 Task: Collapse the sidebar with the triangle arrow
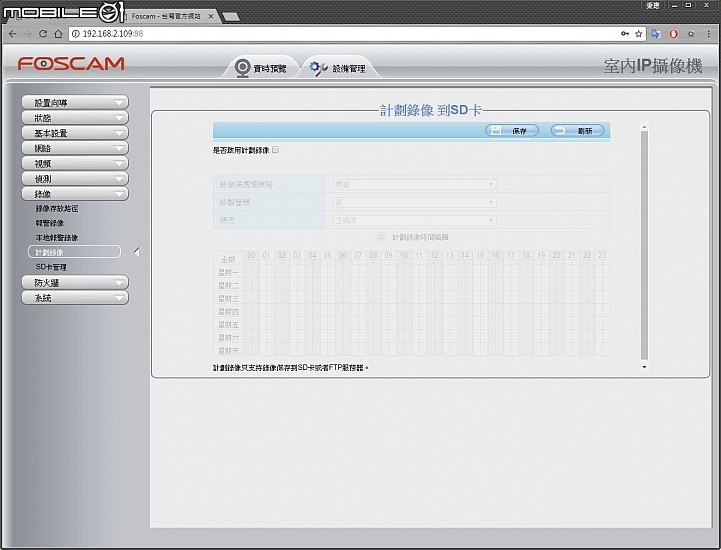point(137,252)
